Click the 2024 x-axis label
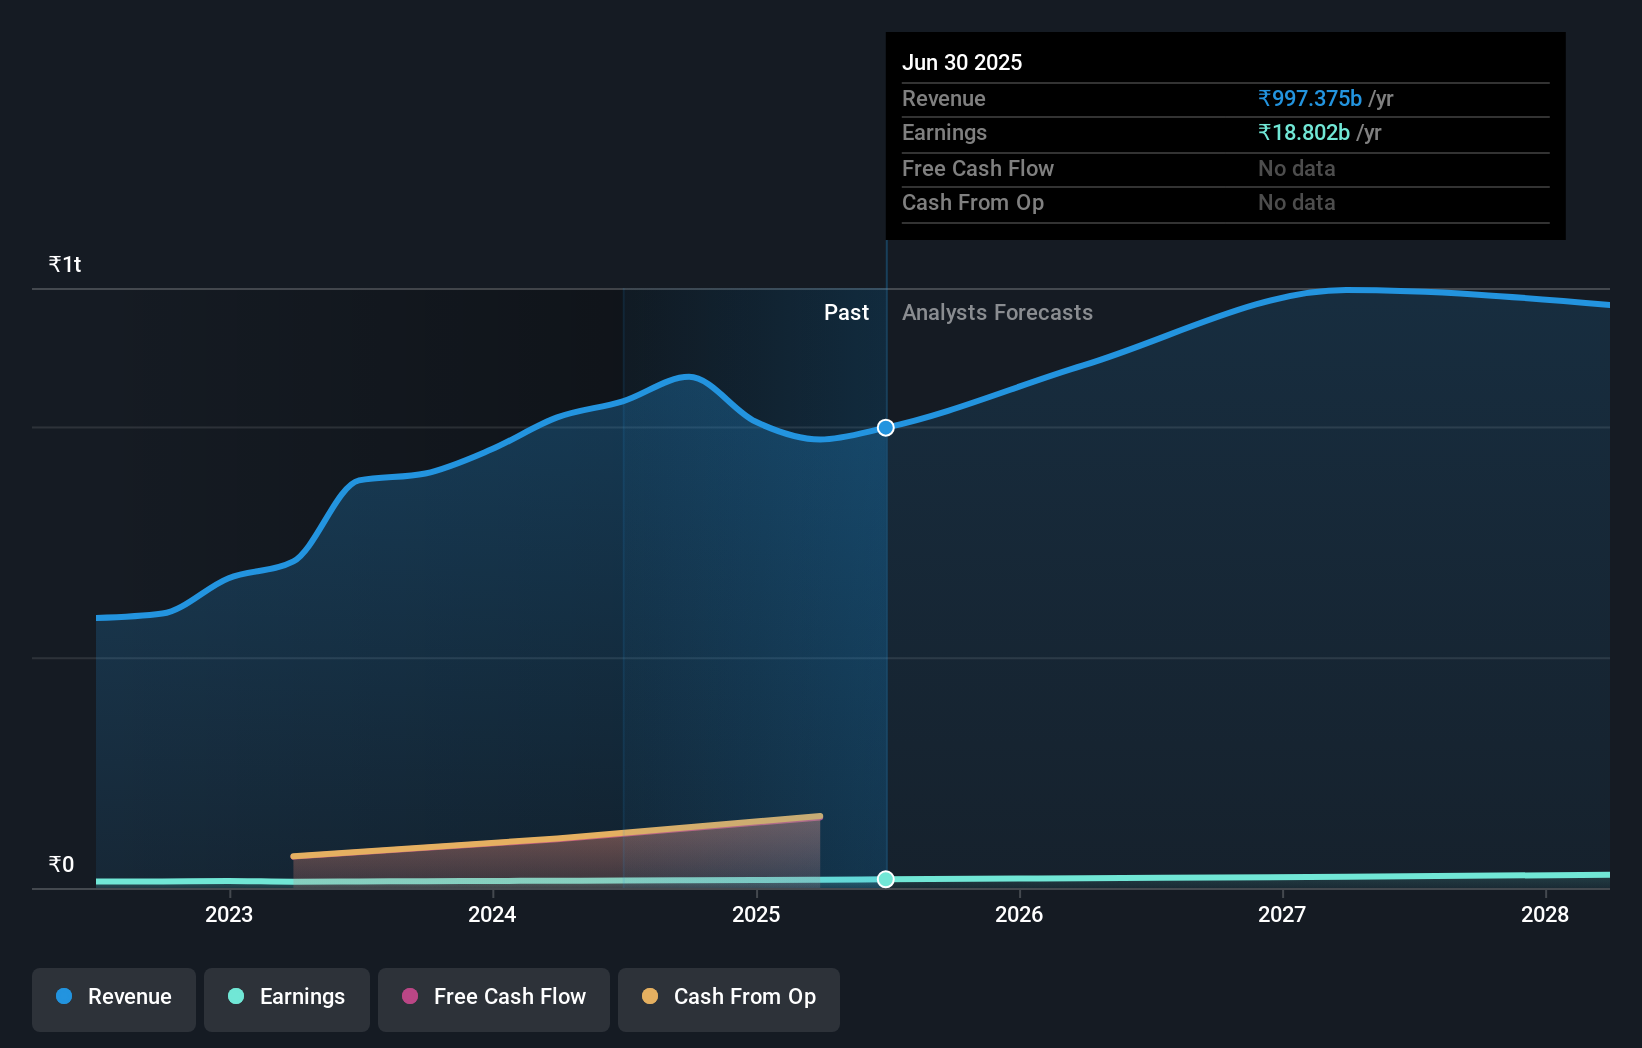Viewport: 1642px width, 1048px height. [492, 914]
